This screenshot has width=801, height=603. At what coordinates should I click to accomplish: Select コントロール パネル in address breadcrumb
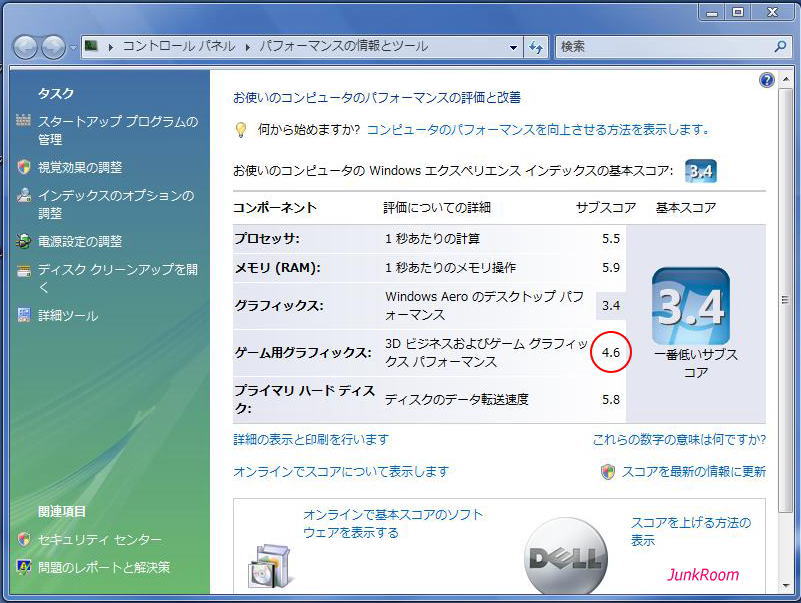pos(179,47)
